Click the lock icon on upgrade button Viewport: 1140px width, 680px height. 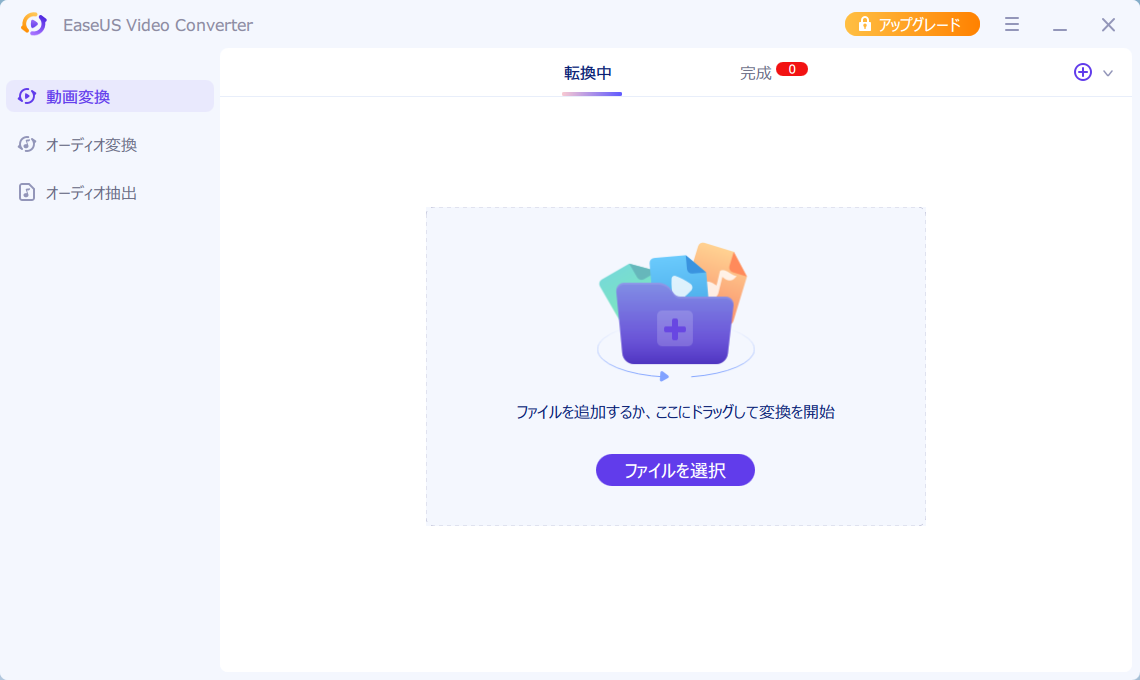[x=864, y=25]
